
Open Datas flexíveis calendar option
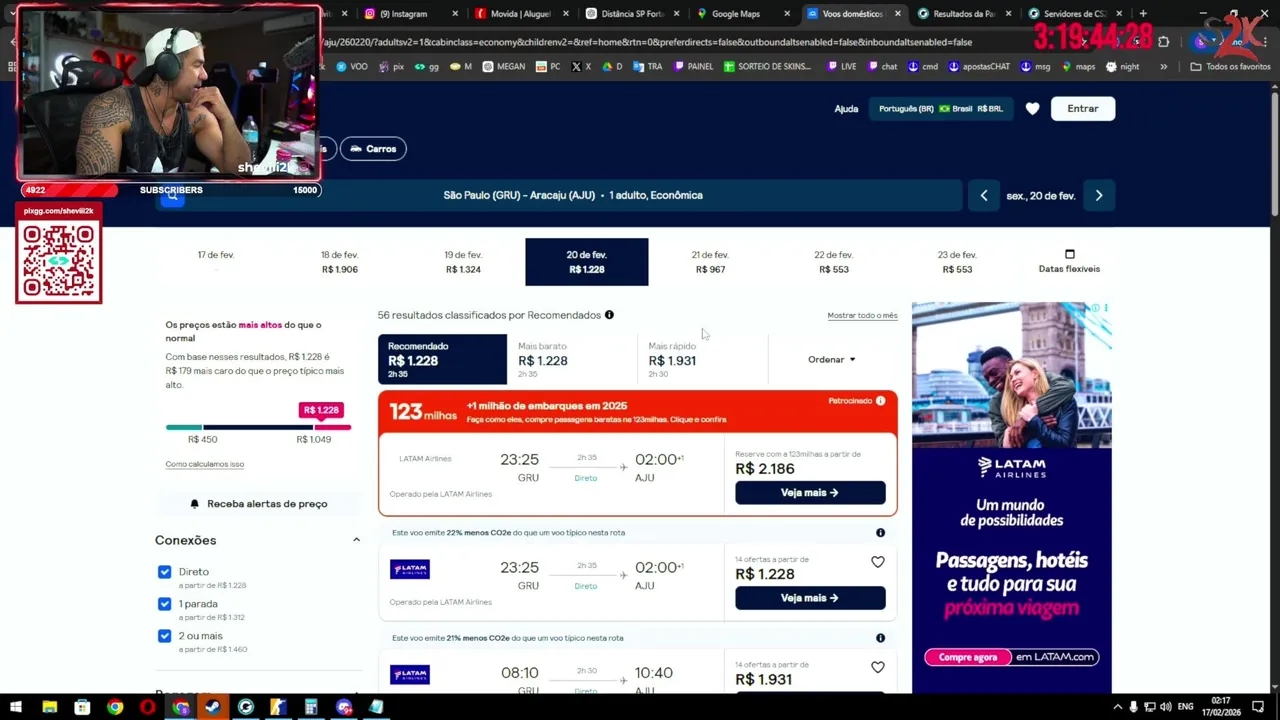click(1069, 262)
